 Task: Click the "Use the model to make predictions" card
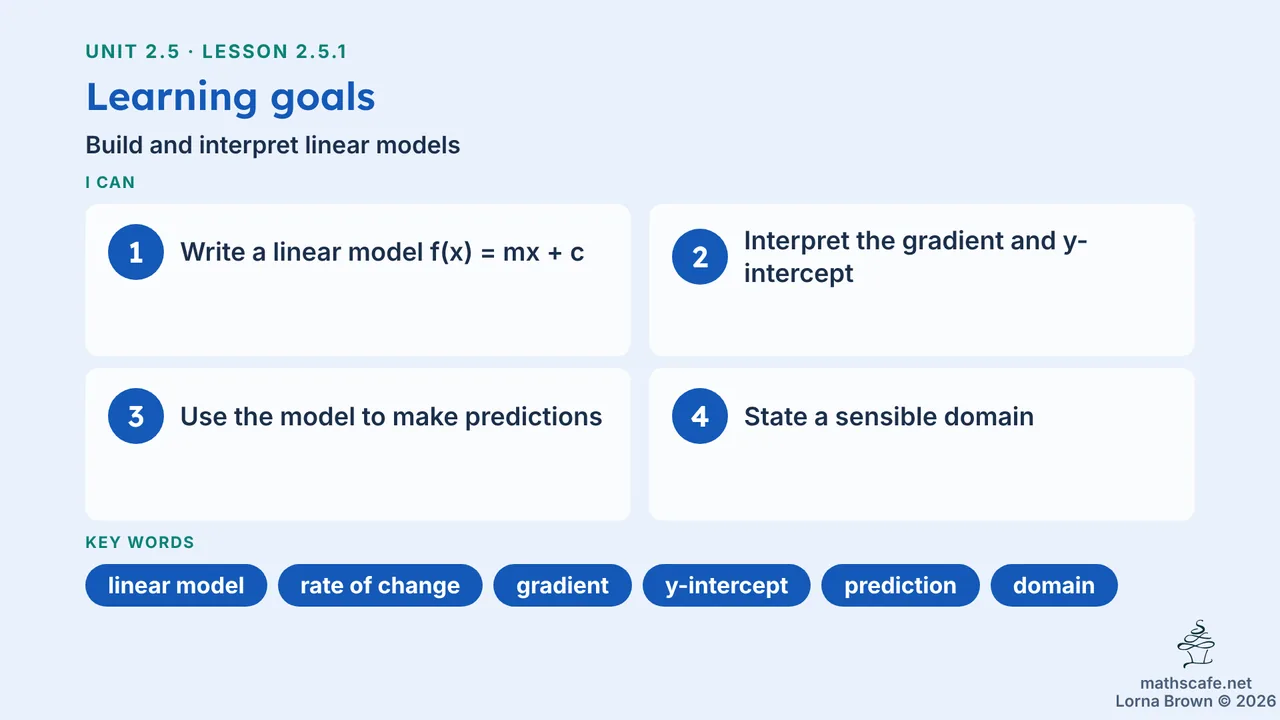point(358,444)
